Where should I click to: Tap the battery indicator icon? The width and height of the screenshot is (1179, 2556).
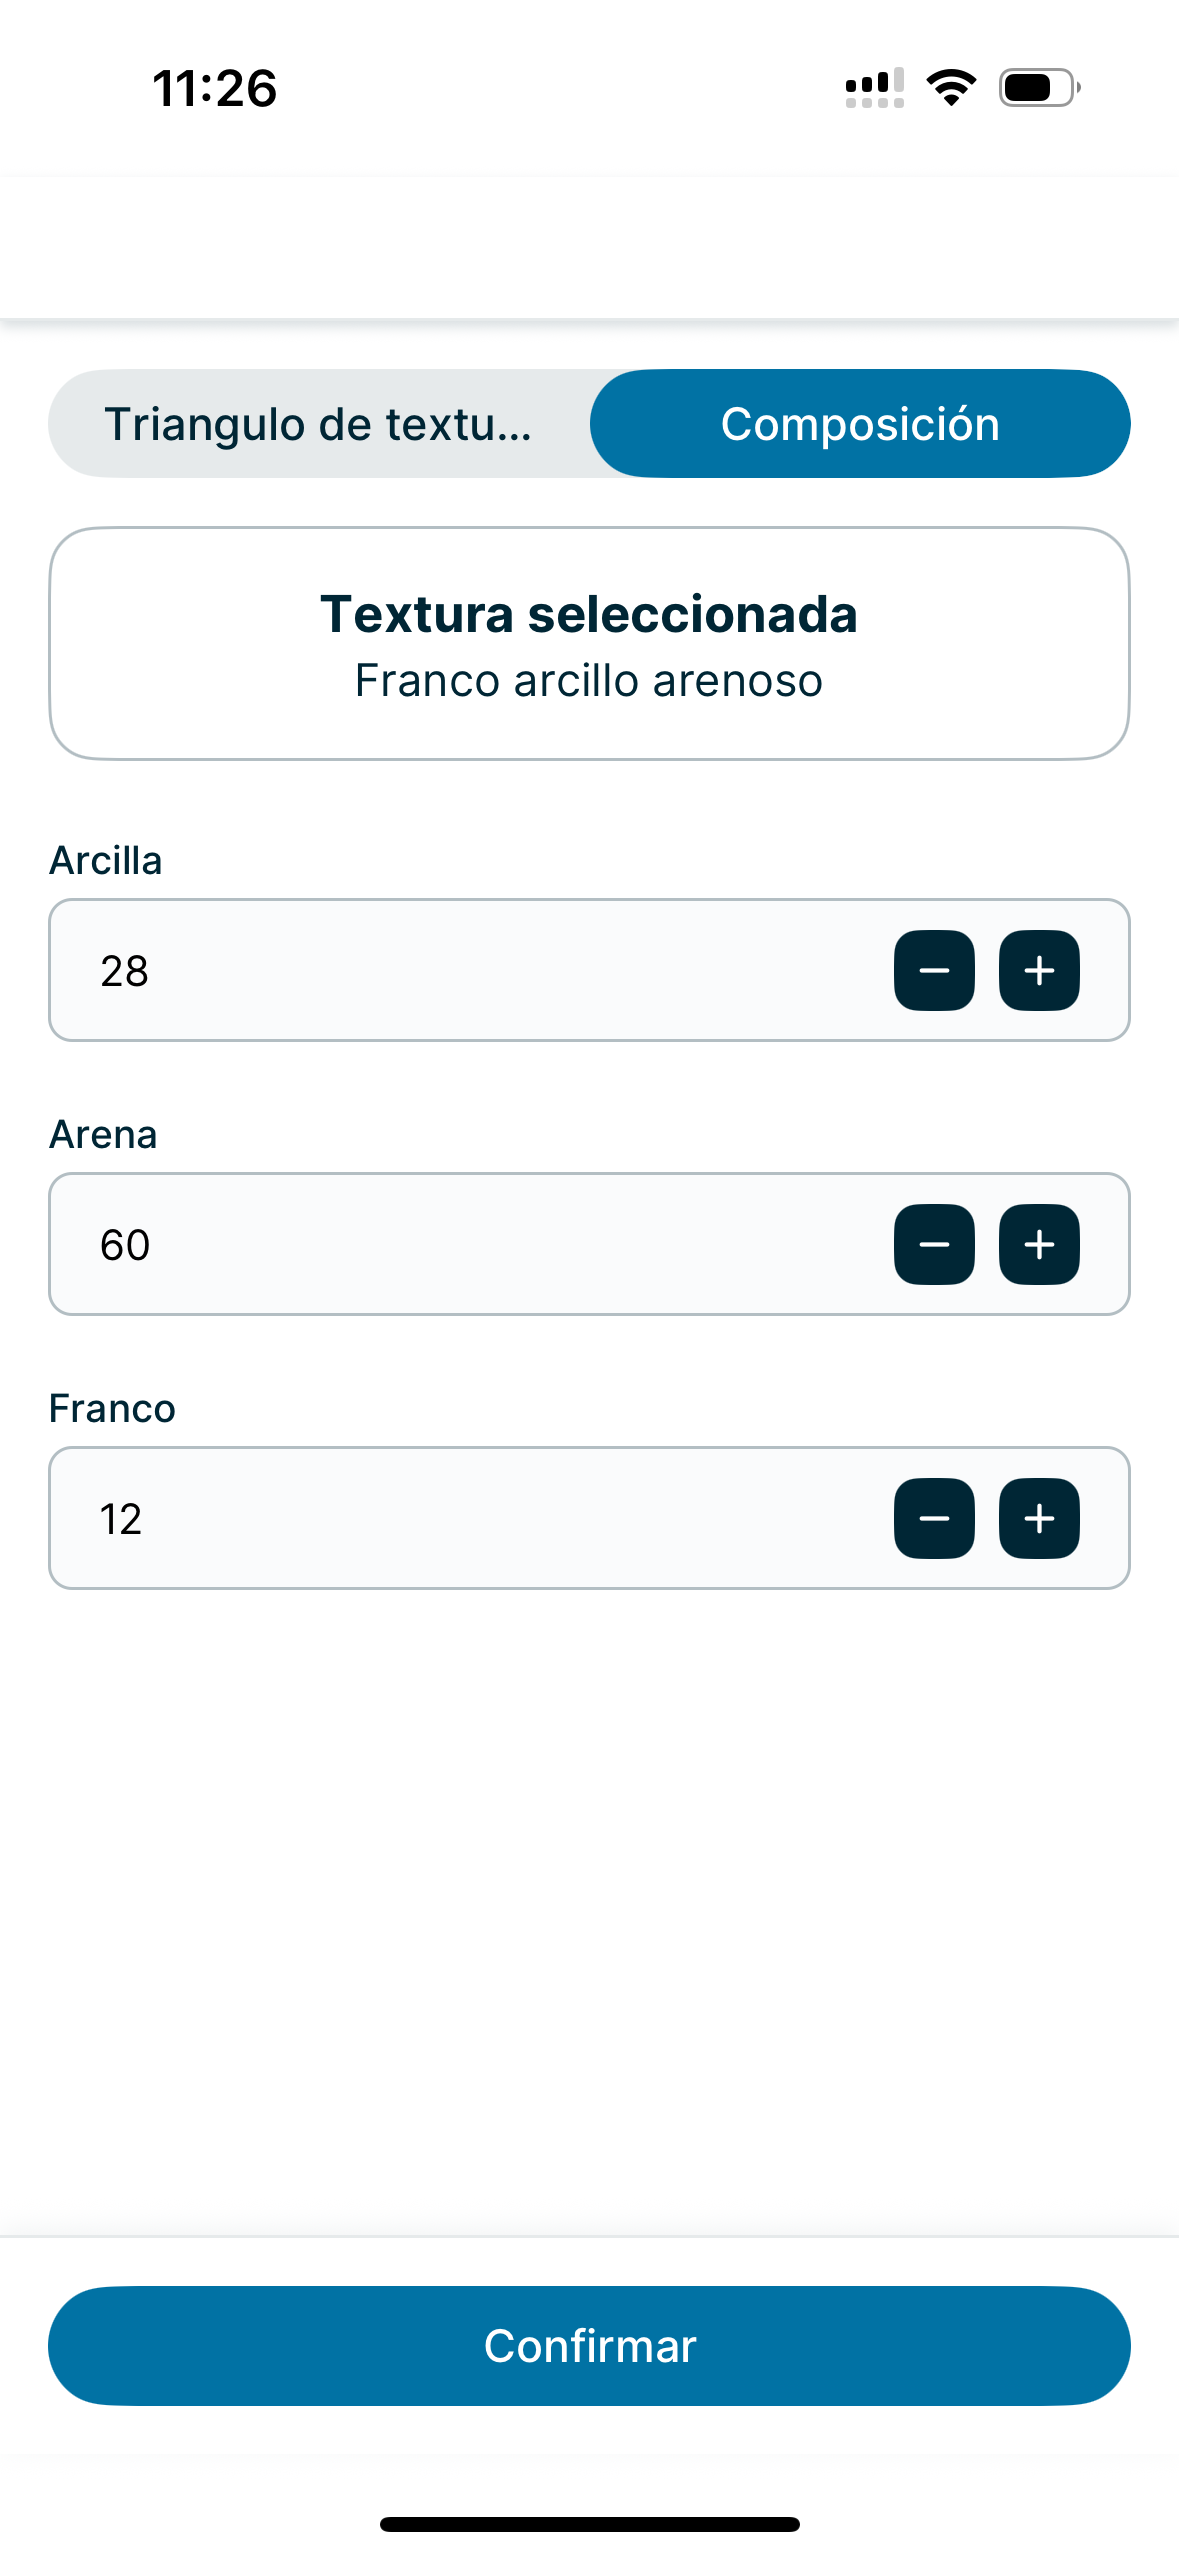pyautogui.click(x=1040, y=88)
